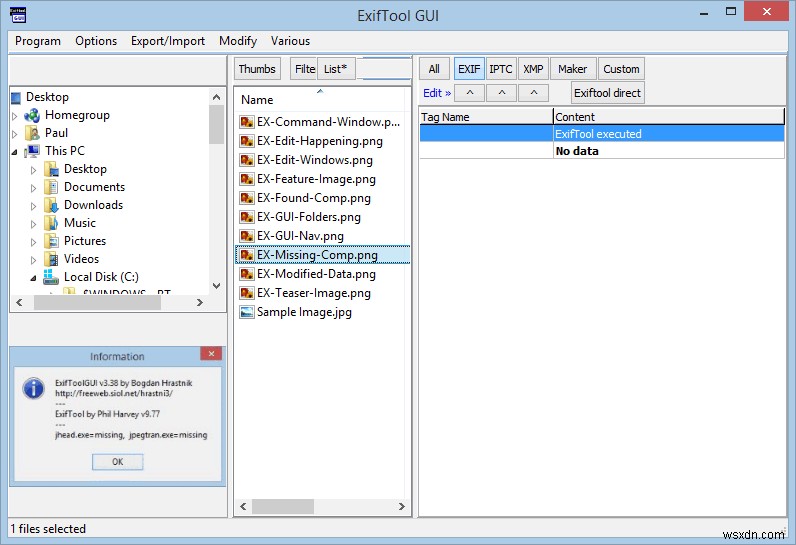
Task: Switch to Custom metadata view
Action: pyautogui.click(x=621, y=69)
